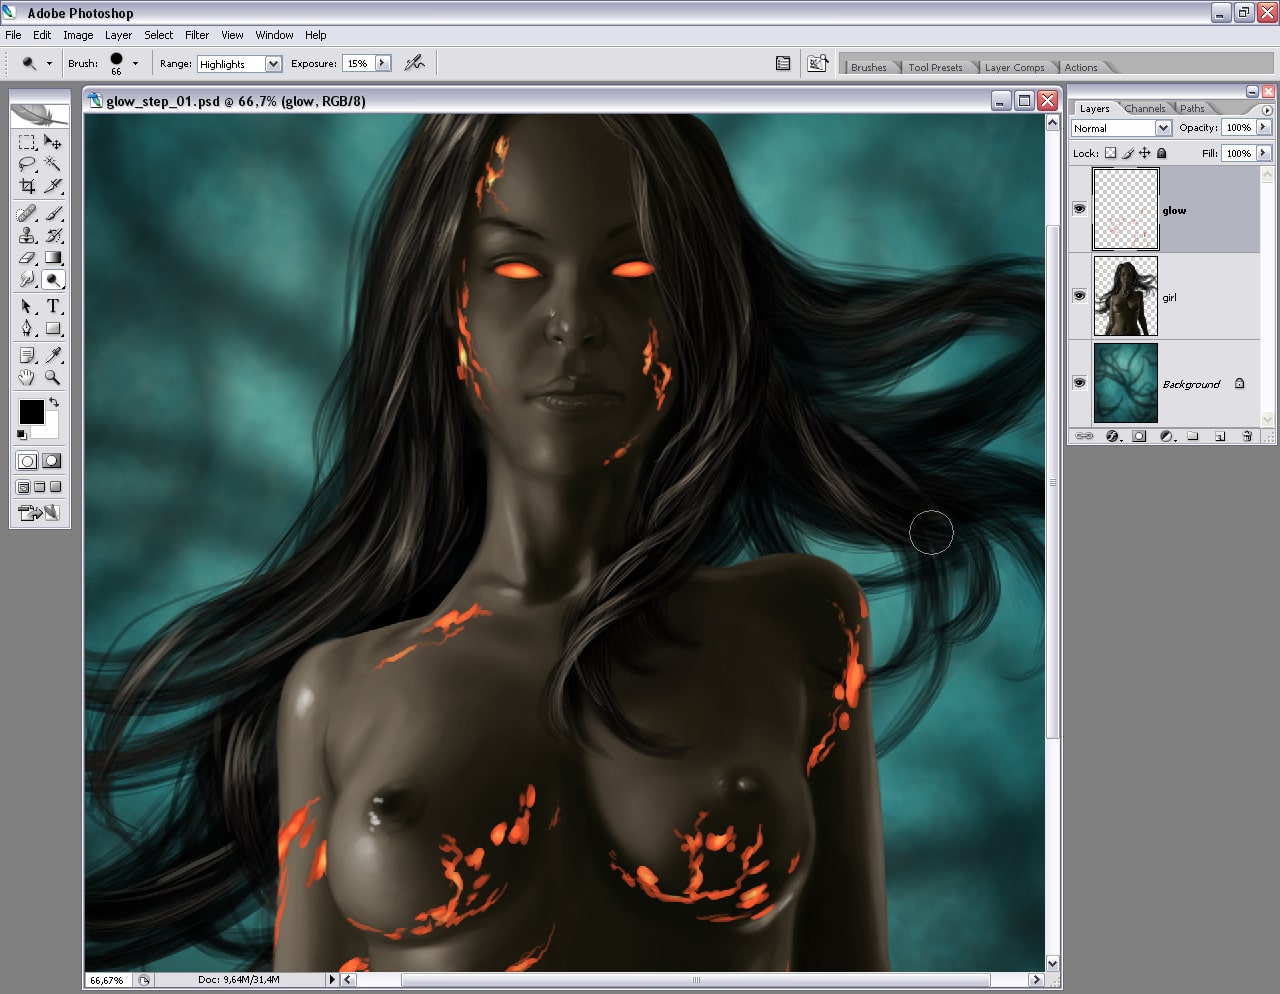Select the Clone Stamp tool
This screenshot has height=994, width=1280.
(27, 235)
